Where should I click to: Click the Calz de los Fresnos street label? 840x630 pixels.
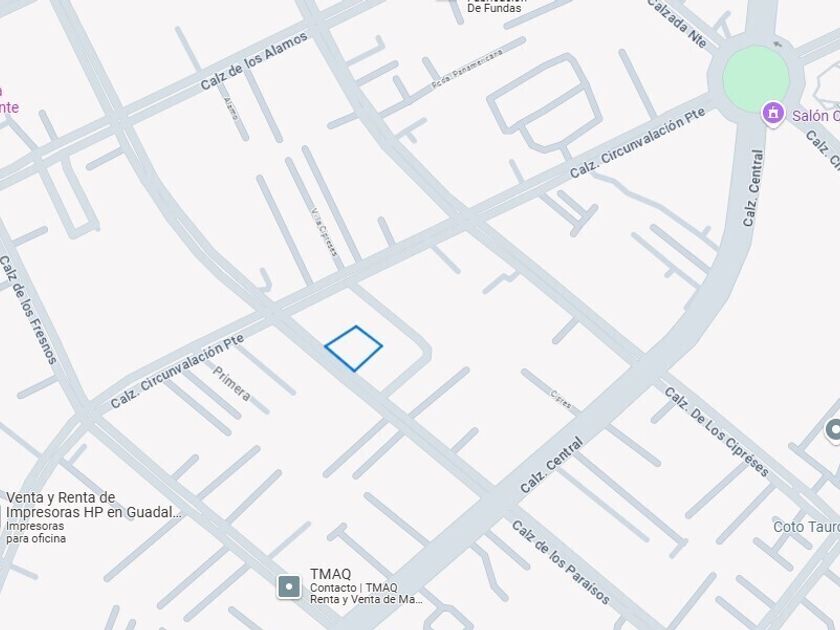click(x=28, y=310)
